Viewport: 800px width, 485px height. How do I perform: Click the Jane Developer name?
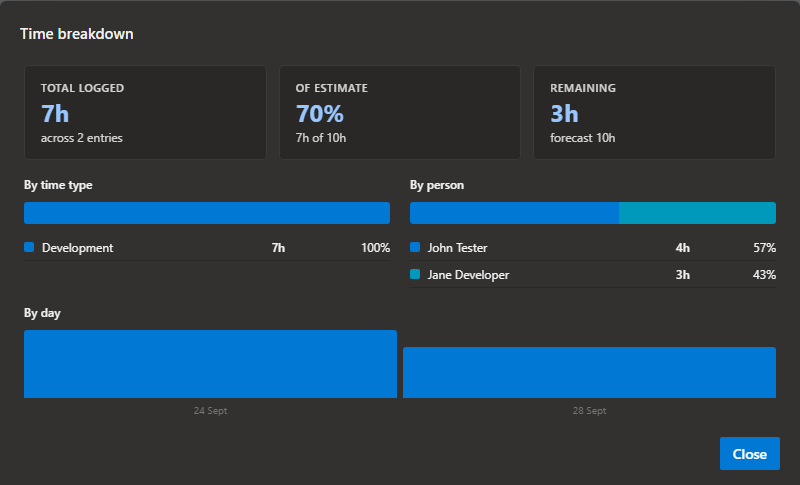(x=468, y=275)
